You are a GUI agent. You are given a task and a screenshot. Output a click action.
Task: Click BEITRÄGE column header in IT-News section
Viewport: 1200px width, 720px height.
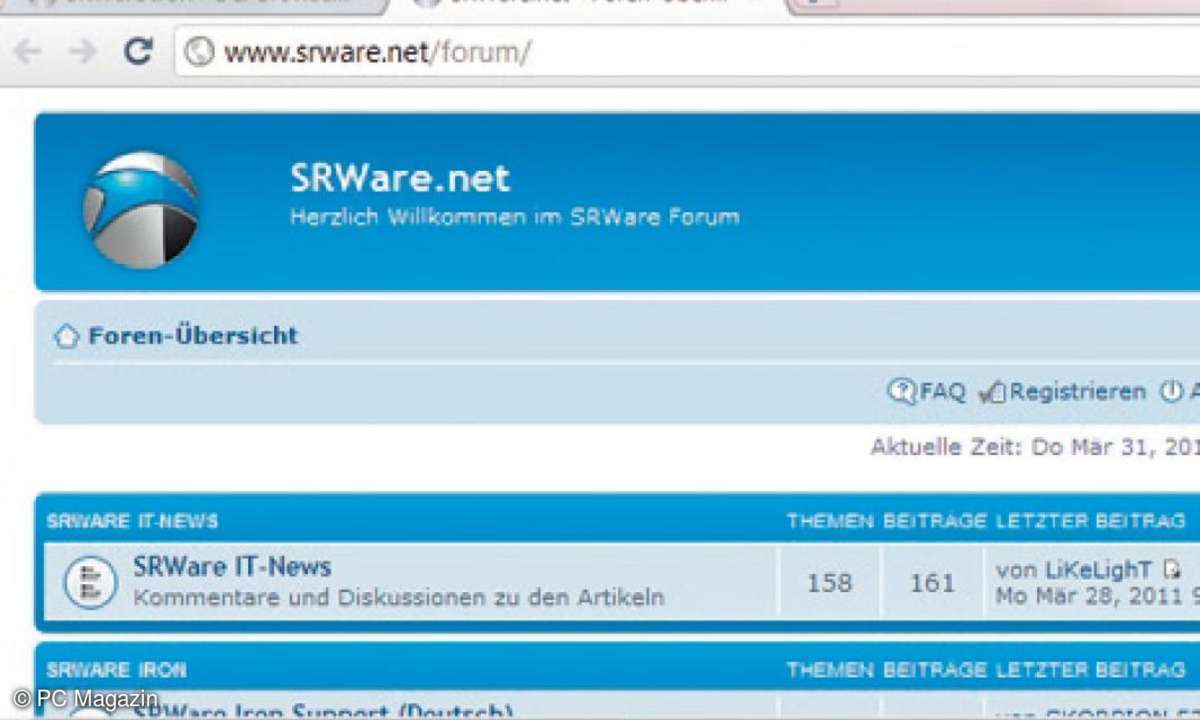935,521
